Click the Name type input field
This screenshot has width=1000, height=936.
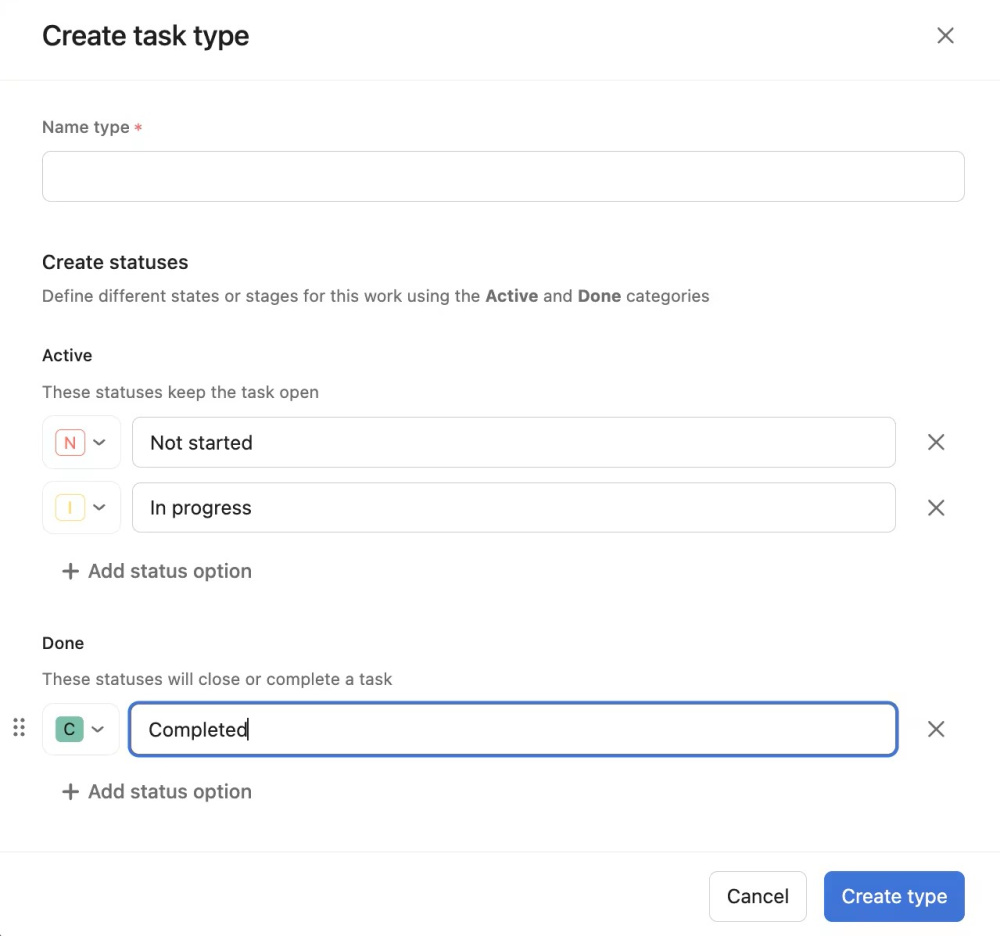click(503, 177)
